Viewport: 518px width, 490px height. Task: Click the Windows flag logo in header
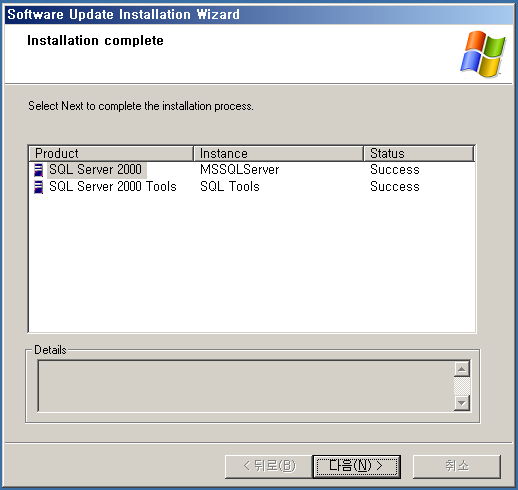(483, 54)
